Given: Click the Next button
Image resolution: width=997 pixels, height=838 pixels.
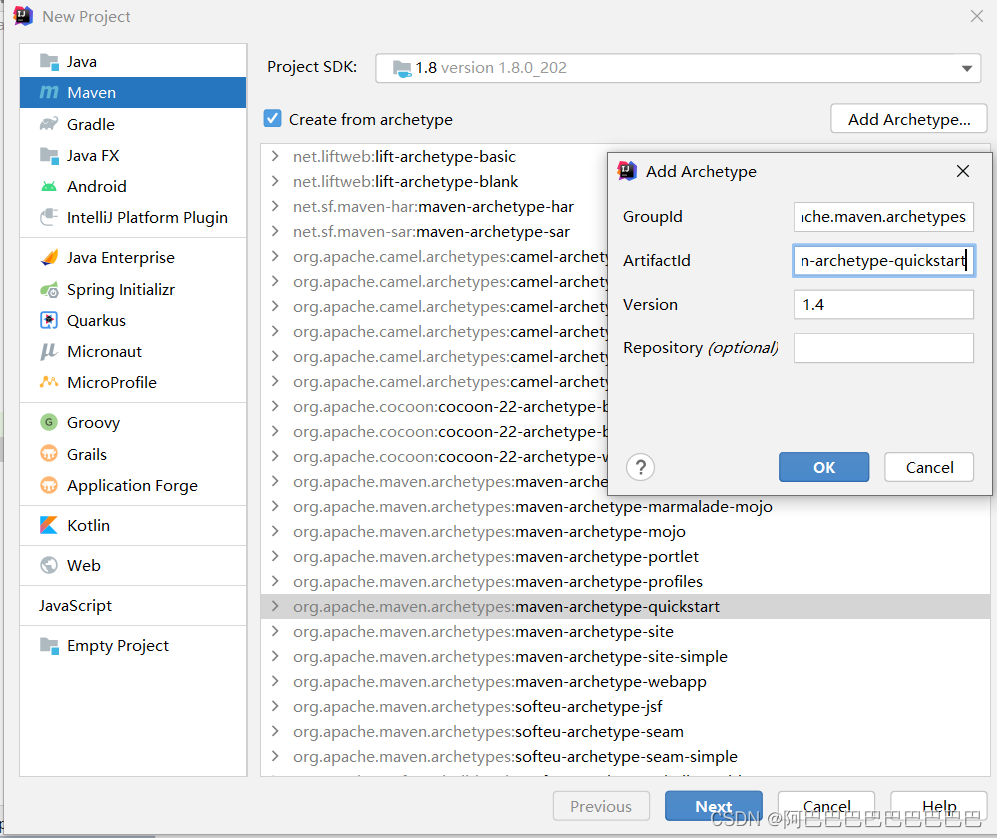Looking at the screenshot, I should pyautogui.click(x=713, y=806).
